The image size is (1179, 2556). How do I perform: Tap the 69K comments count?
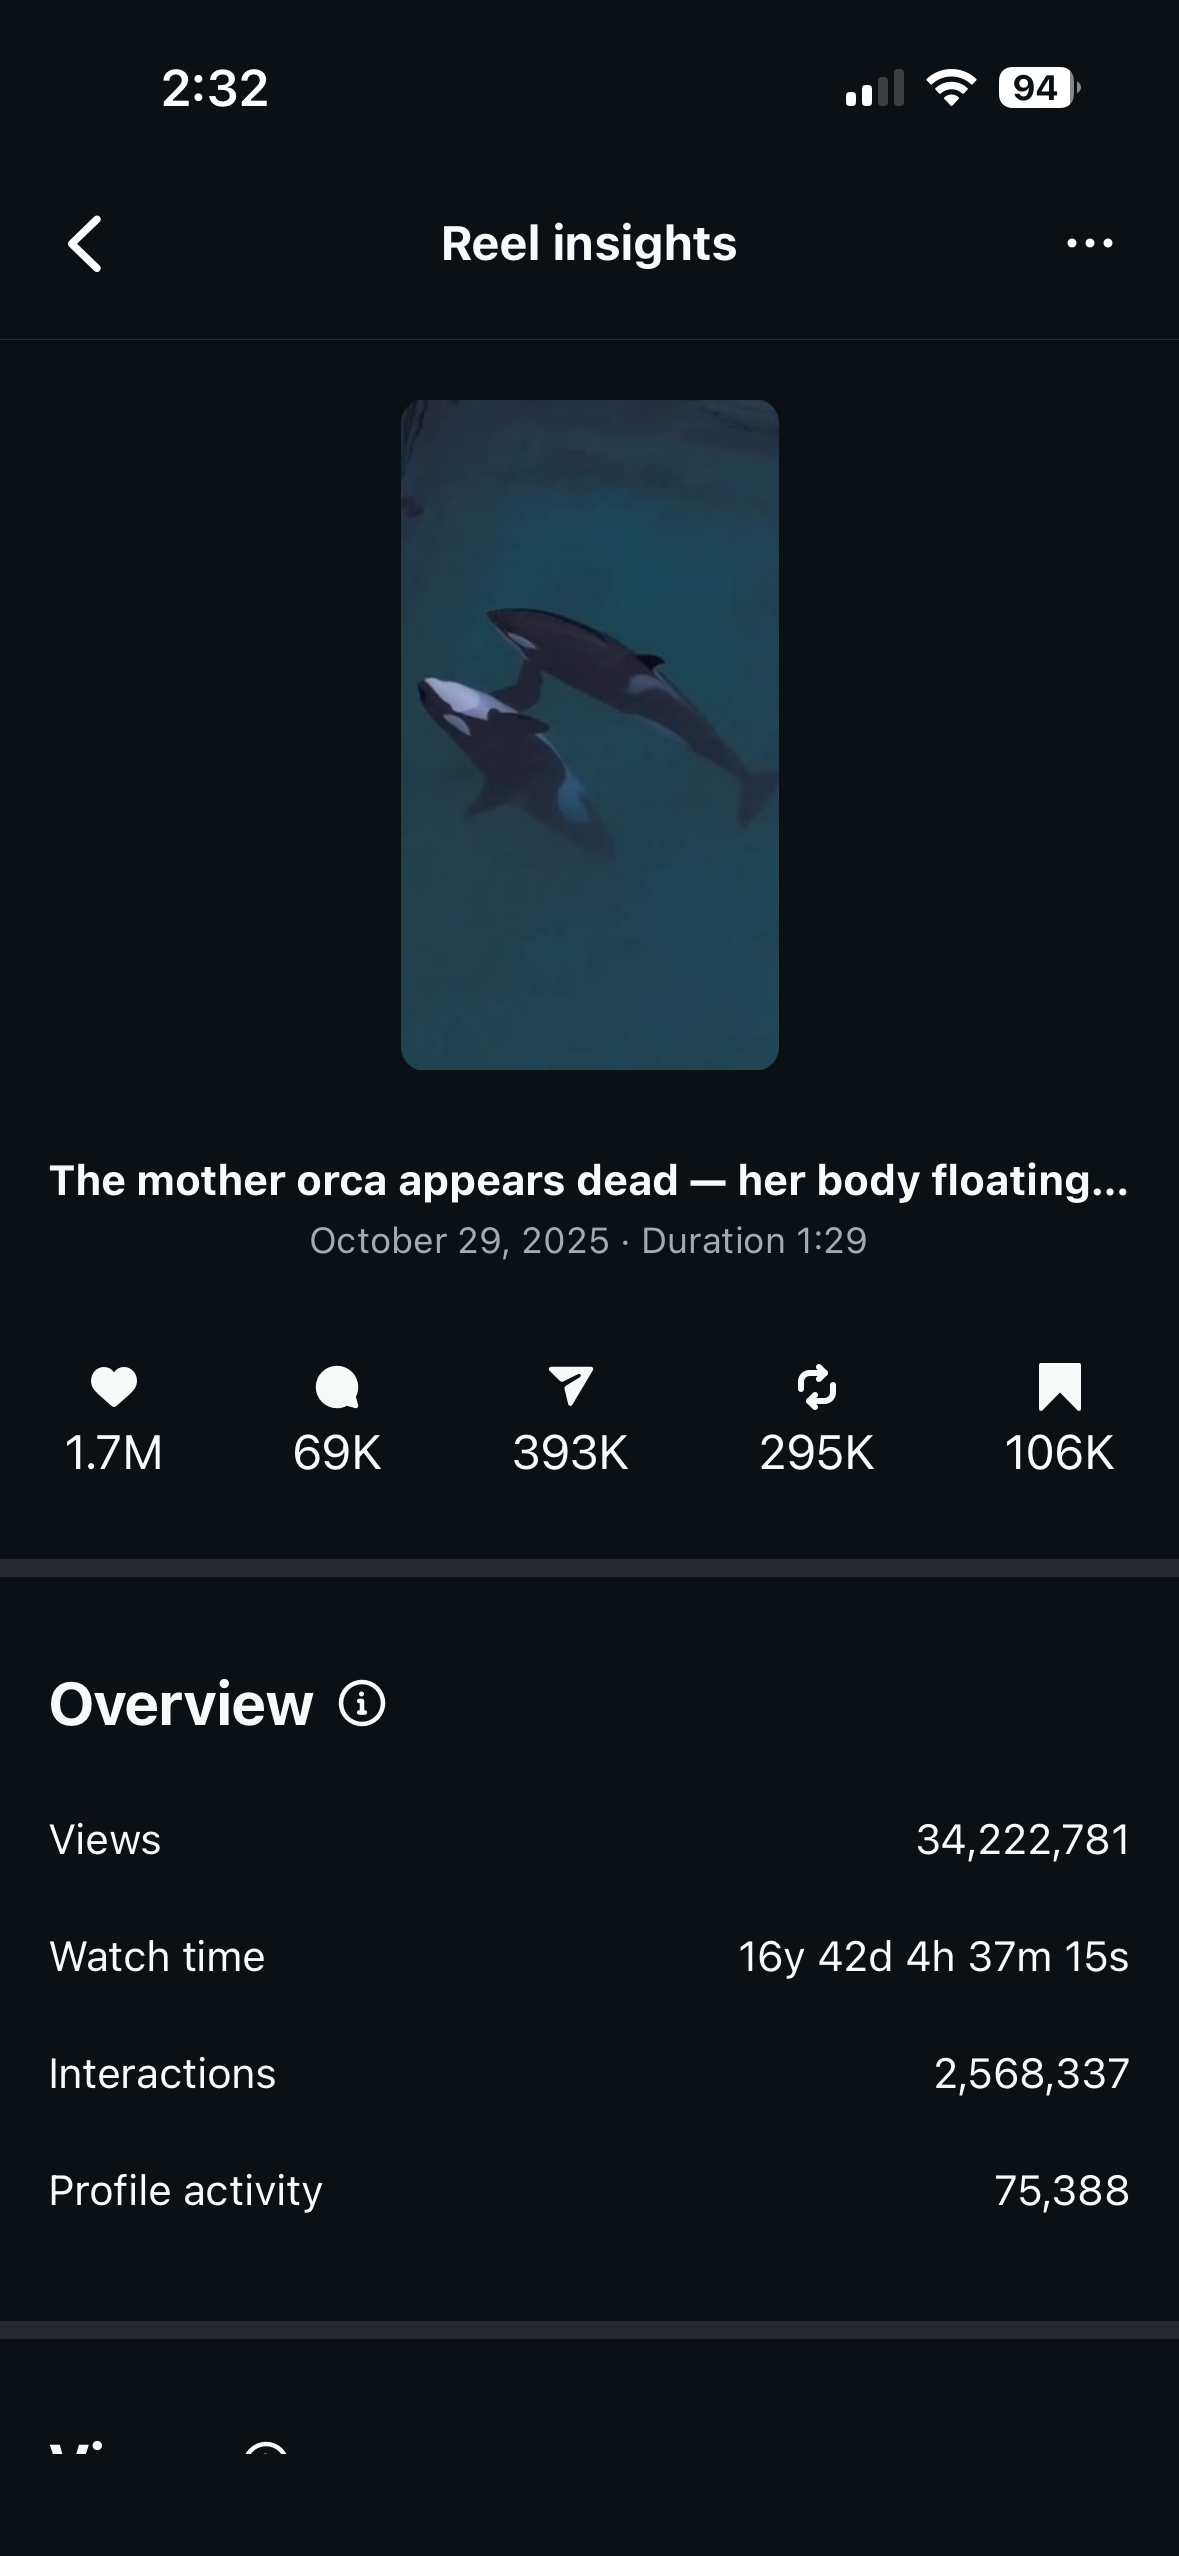click(x=337, y=1453)
